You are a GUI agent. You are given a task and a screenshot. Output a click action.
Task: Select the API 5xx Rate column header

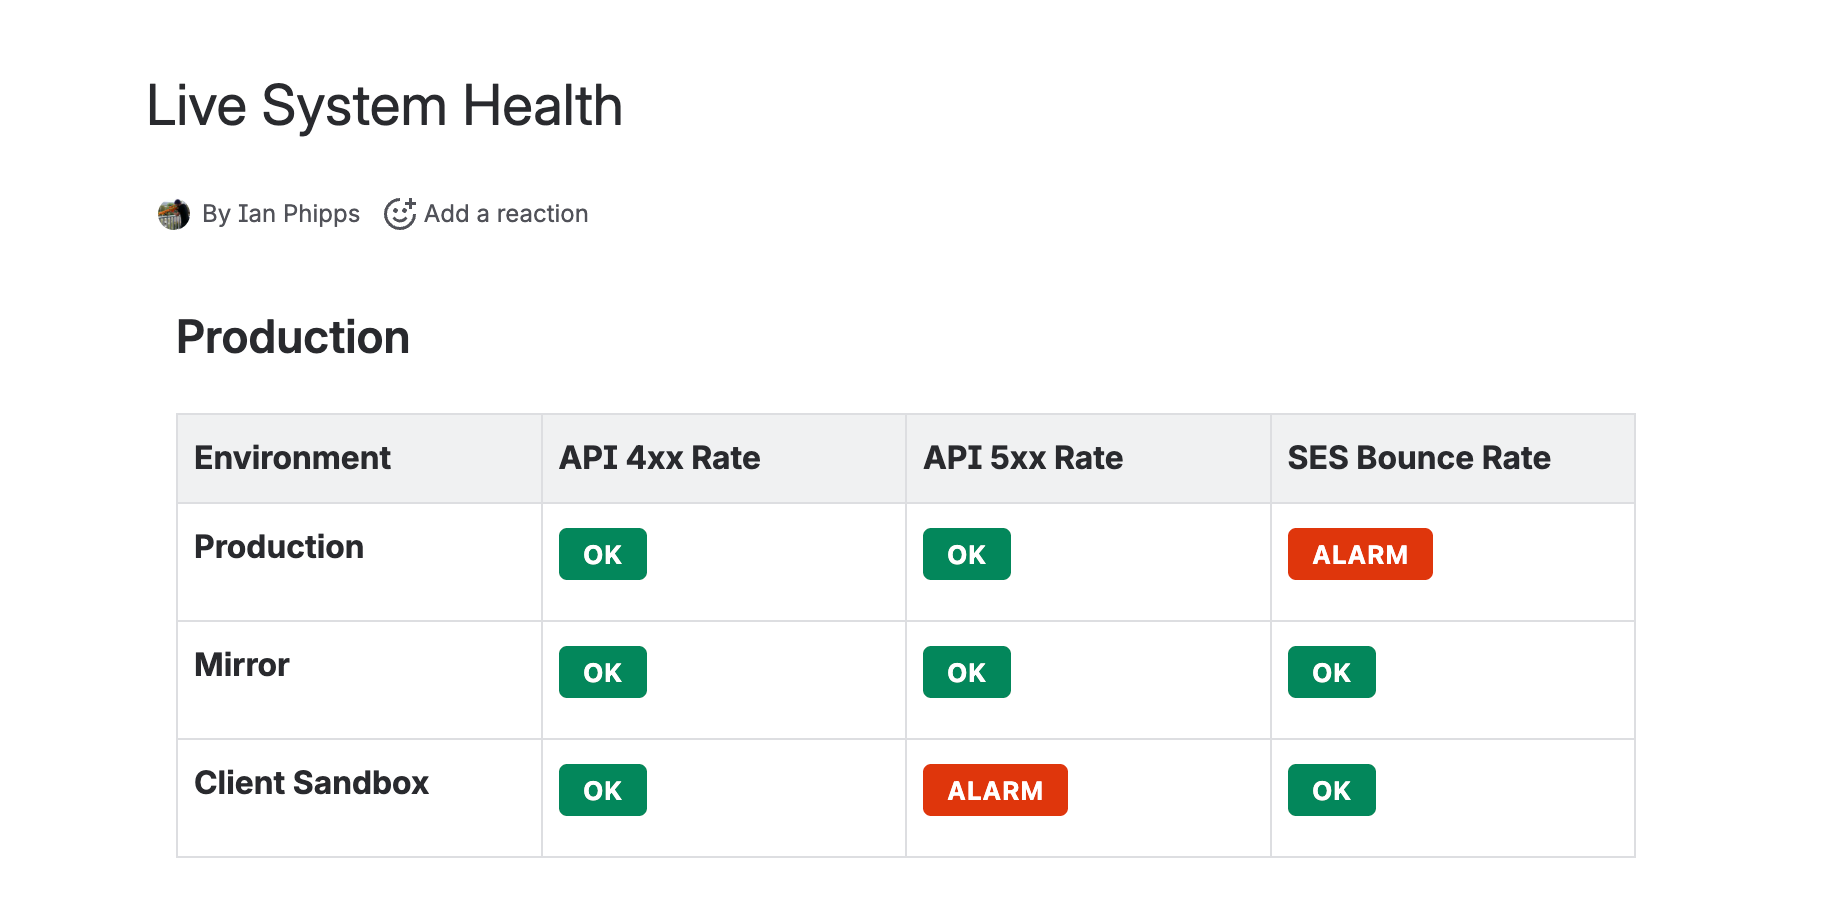click(1023, 457)
